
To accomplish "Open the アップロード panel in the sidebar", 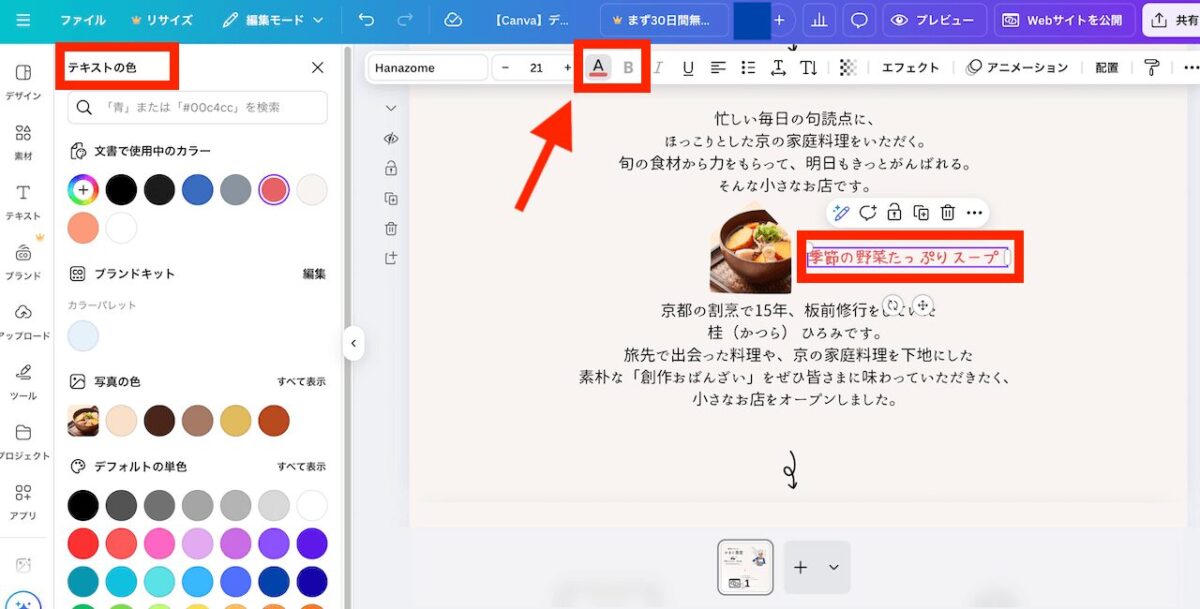I will [x=23, y=320].
